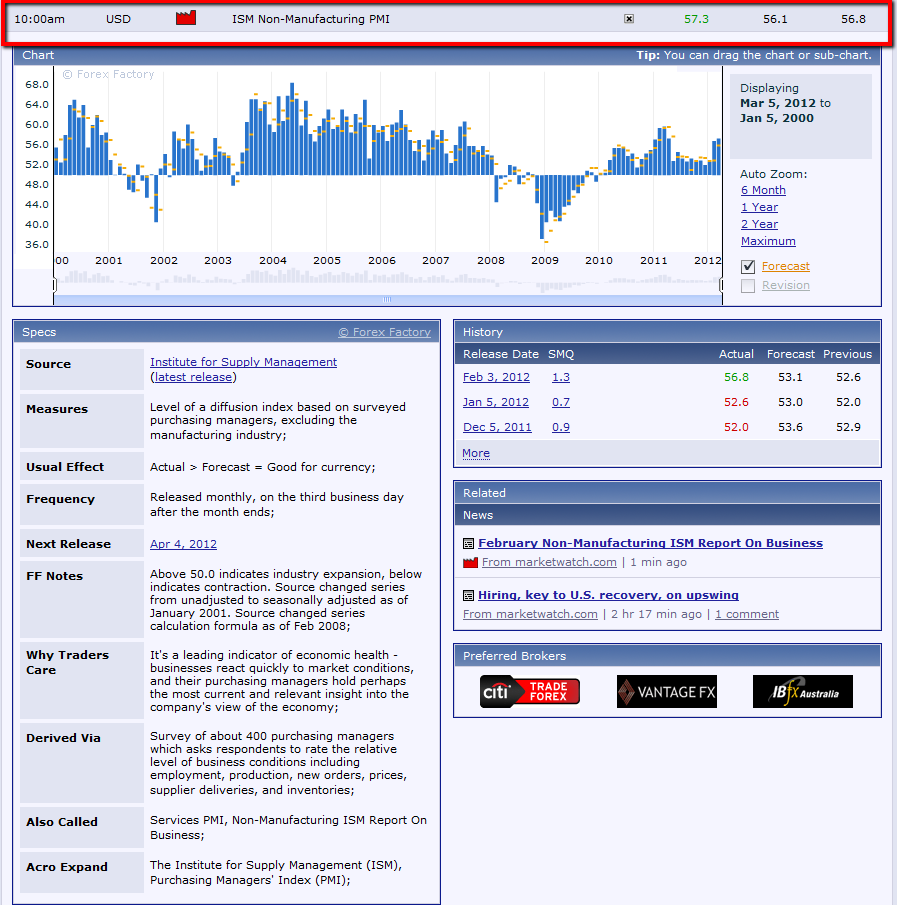Set auto zoom to 2 Year
Viewport: 897px width, 905px height.
tap(760, 224)
